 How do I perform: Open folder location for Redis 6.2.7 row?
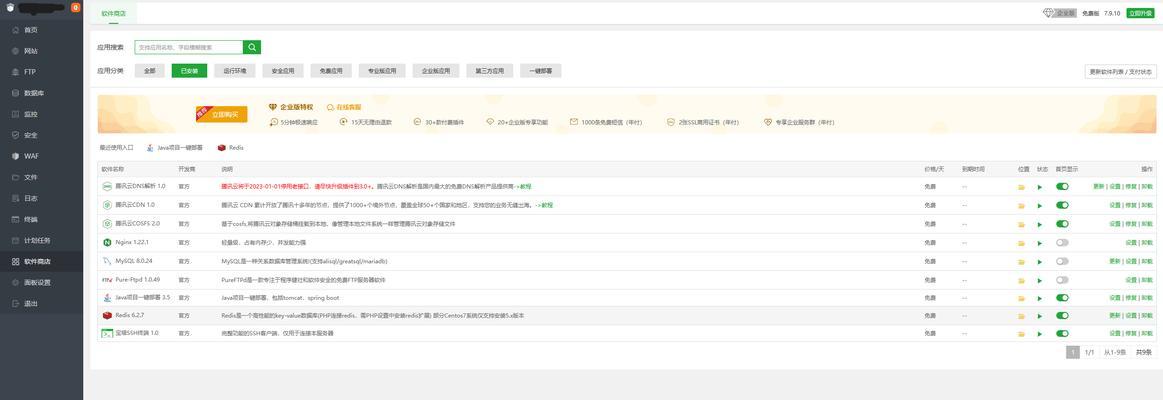point(1021,316)
